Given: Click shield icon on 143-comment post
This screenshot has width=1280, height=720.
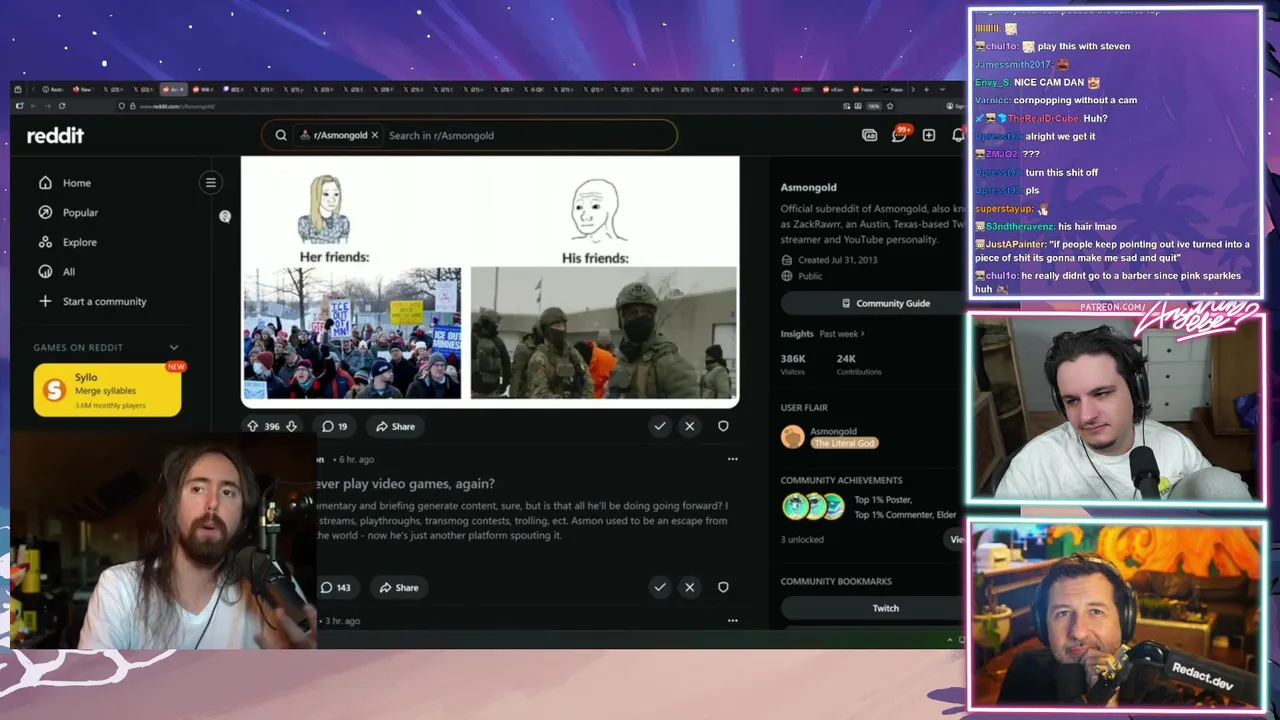Looking at the screenshot, I should tap(723, 587).
